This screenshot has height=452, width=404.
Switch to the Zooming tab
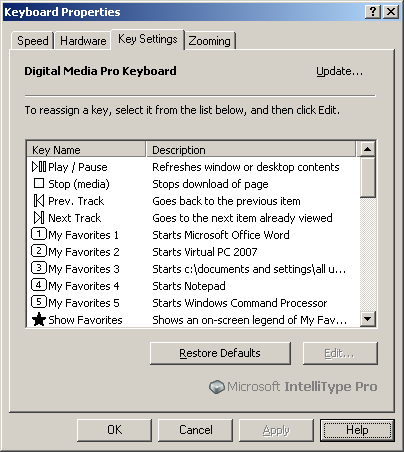(x=210, y=41)
